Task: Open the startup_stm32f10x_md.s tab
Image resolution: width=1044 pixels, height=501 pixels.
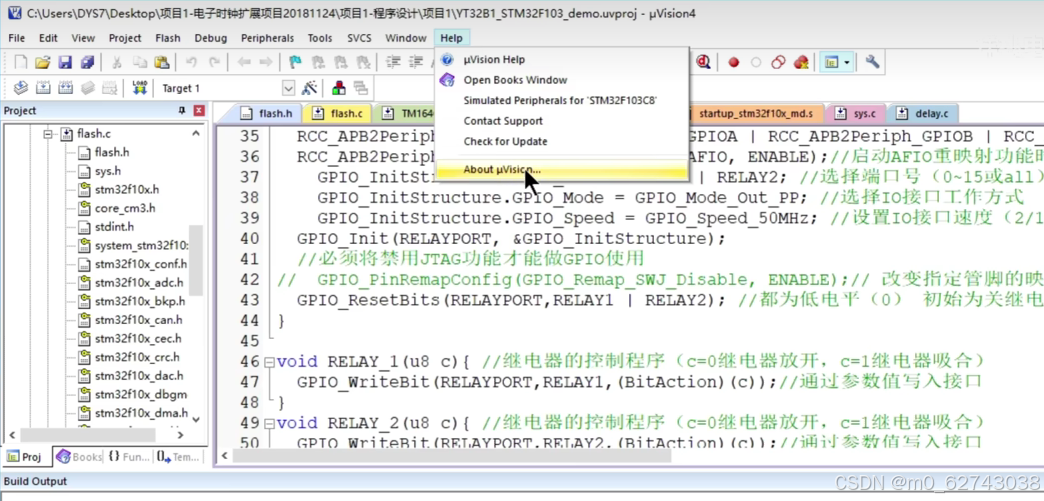Action: [x=756, y=113]
